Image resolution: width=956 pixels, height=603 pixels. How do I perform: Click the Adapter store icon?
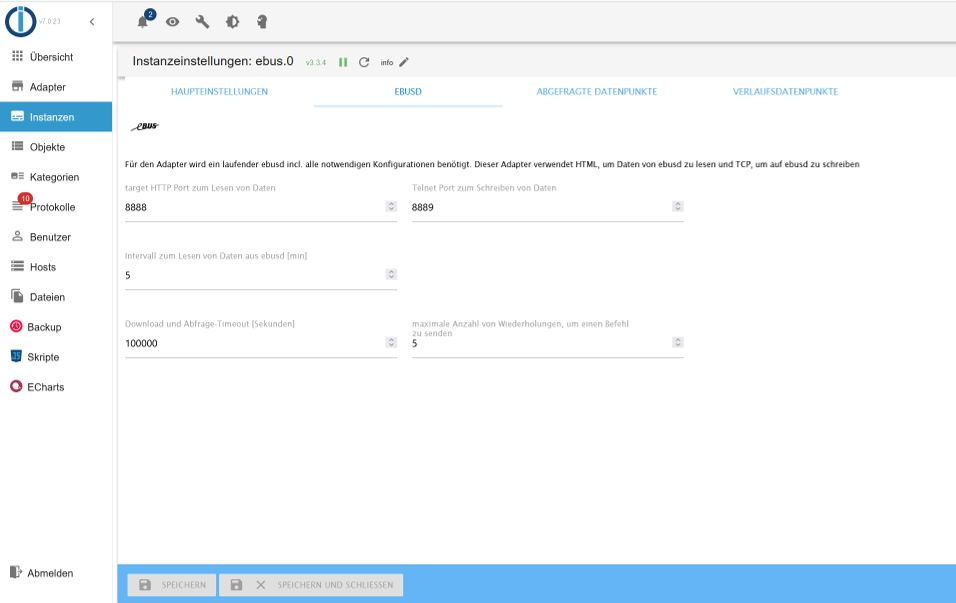(17, 86)
